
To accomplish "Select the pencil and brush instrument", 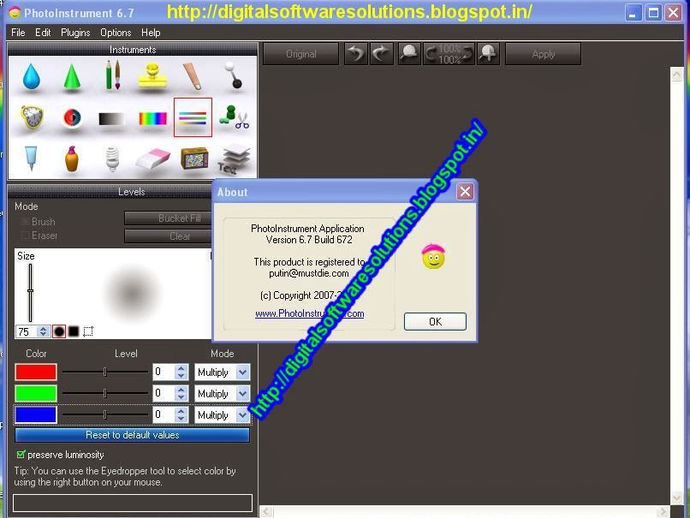I will coord(113,76).
